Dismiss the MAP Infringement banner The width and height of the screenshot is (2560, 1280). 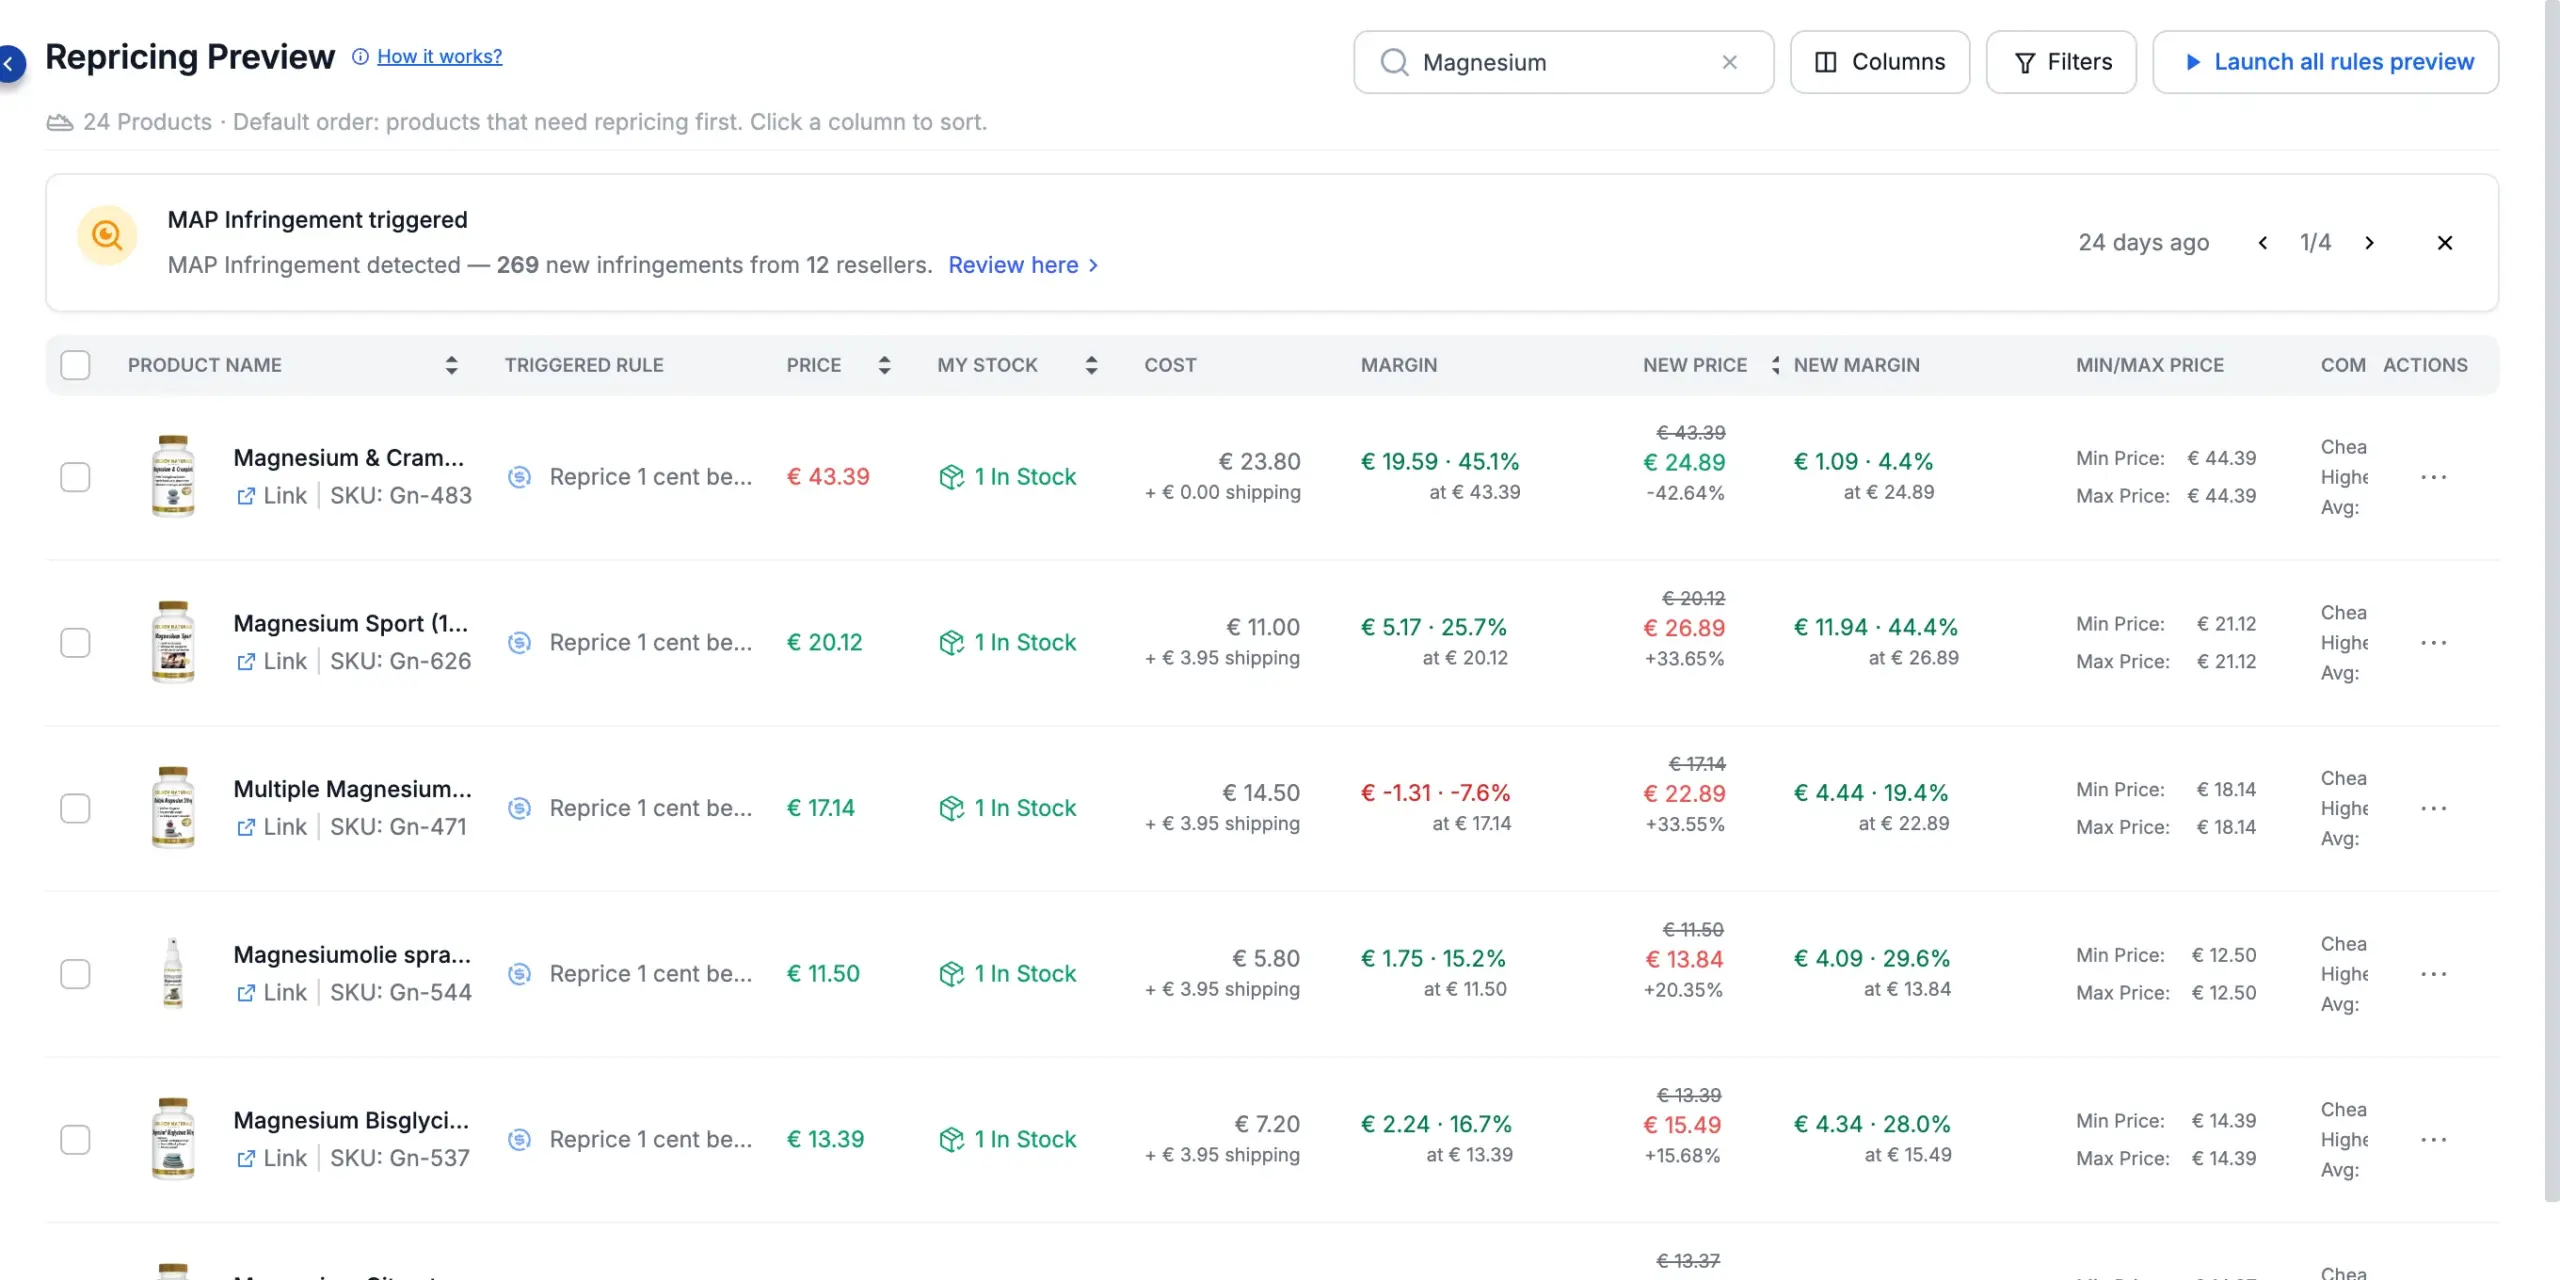tap(2445, 243)
